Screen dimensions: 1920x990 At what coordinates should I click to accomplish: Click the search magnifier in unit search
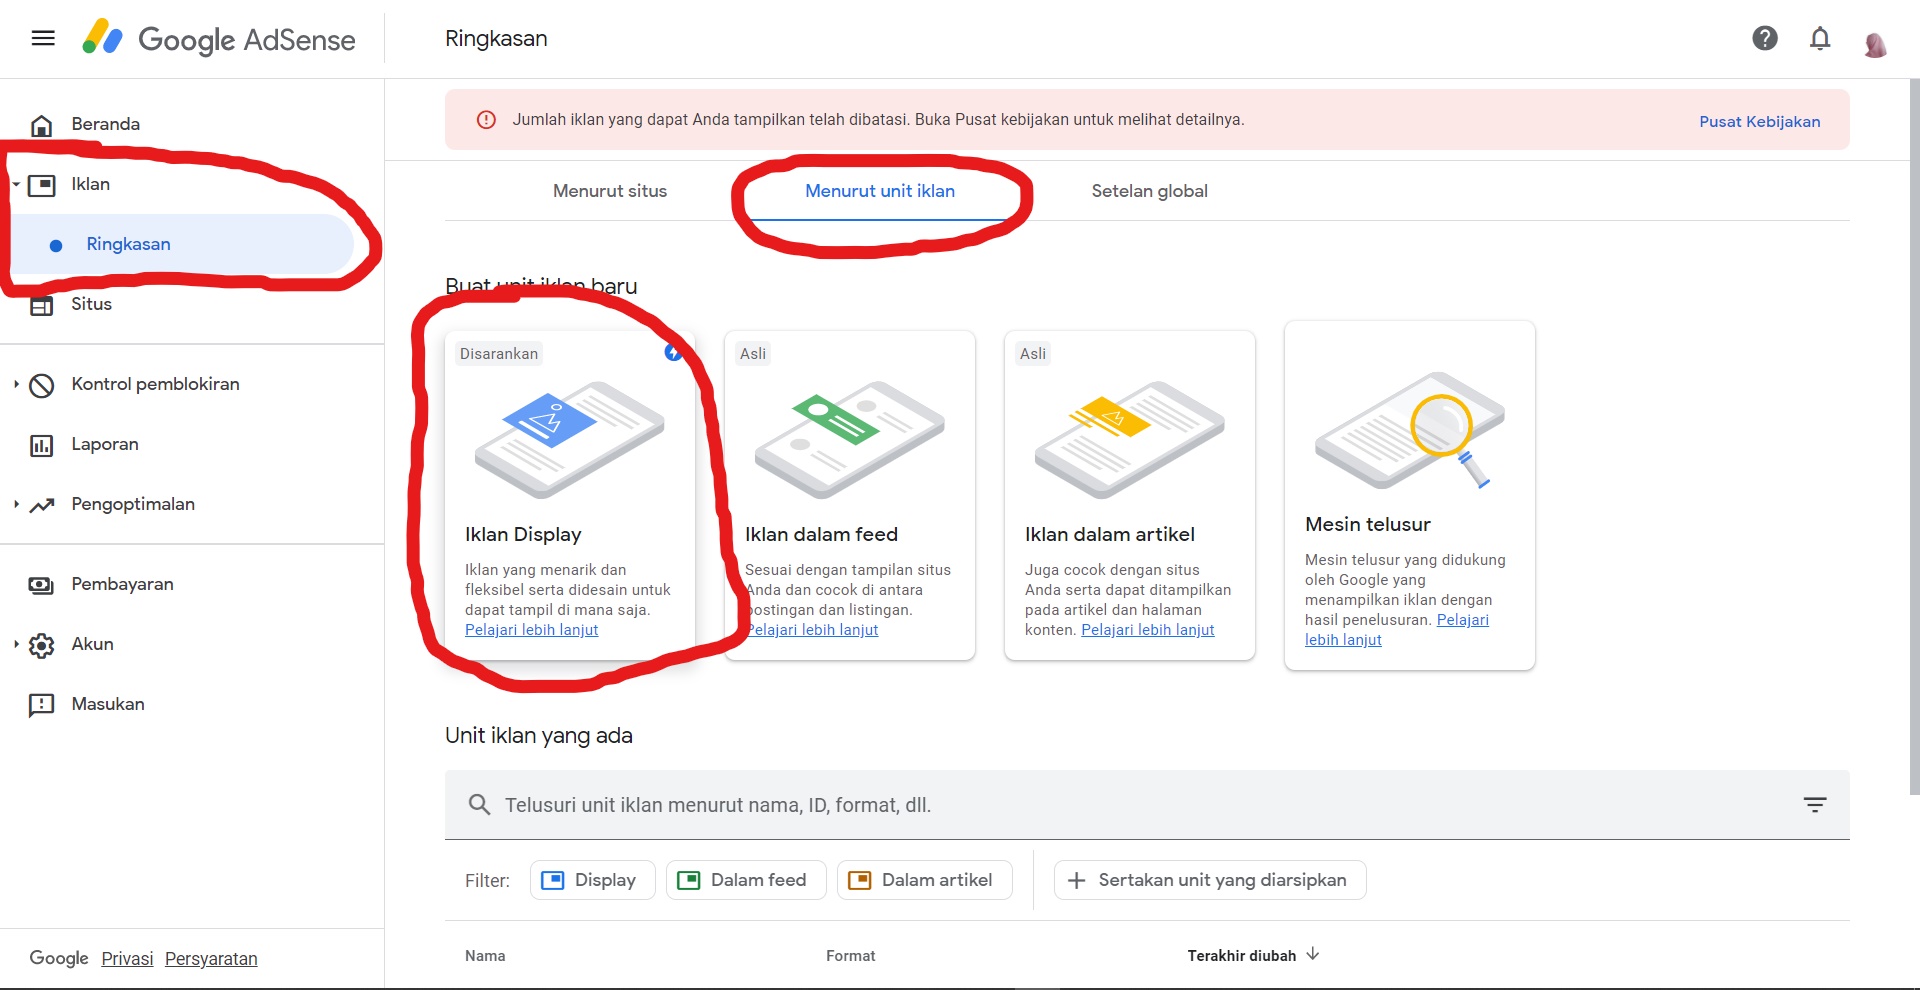(x=479, y=805)
